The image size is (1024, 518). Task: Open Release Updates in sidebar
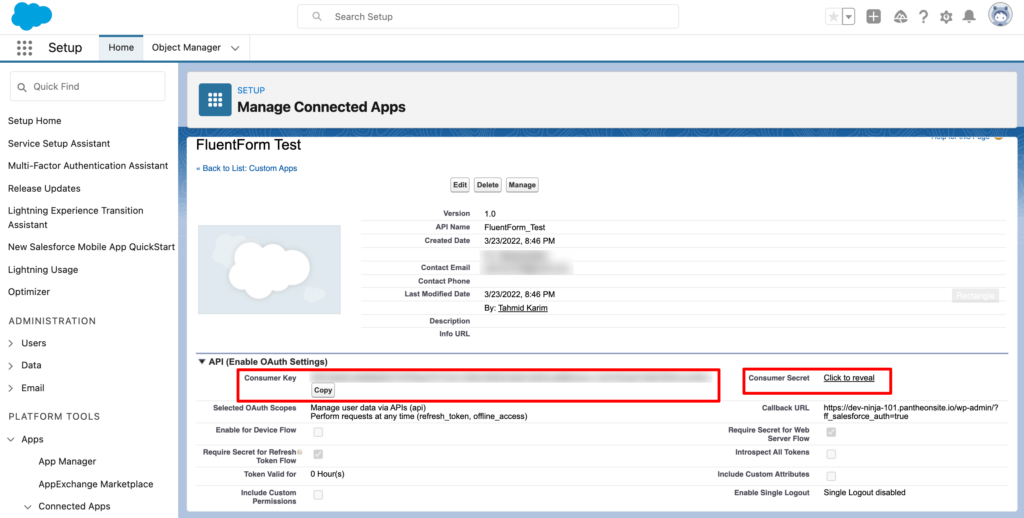[x=44, y=188]
